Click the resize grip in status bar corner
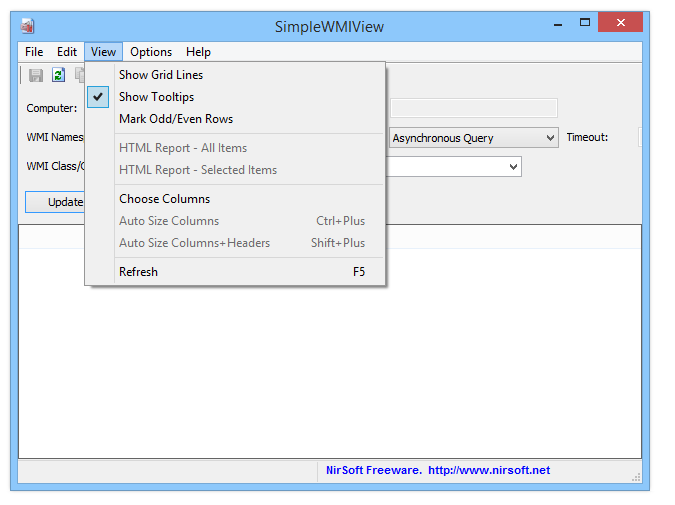Image resolution: width=675 pixels, height=505 pixels. (636, 477)
